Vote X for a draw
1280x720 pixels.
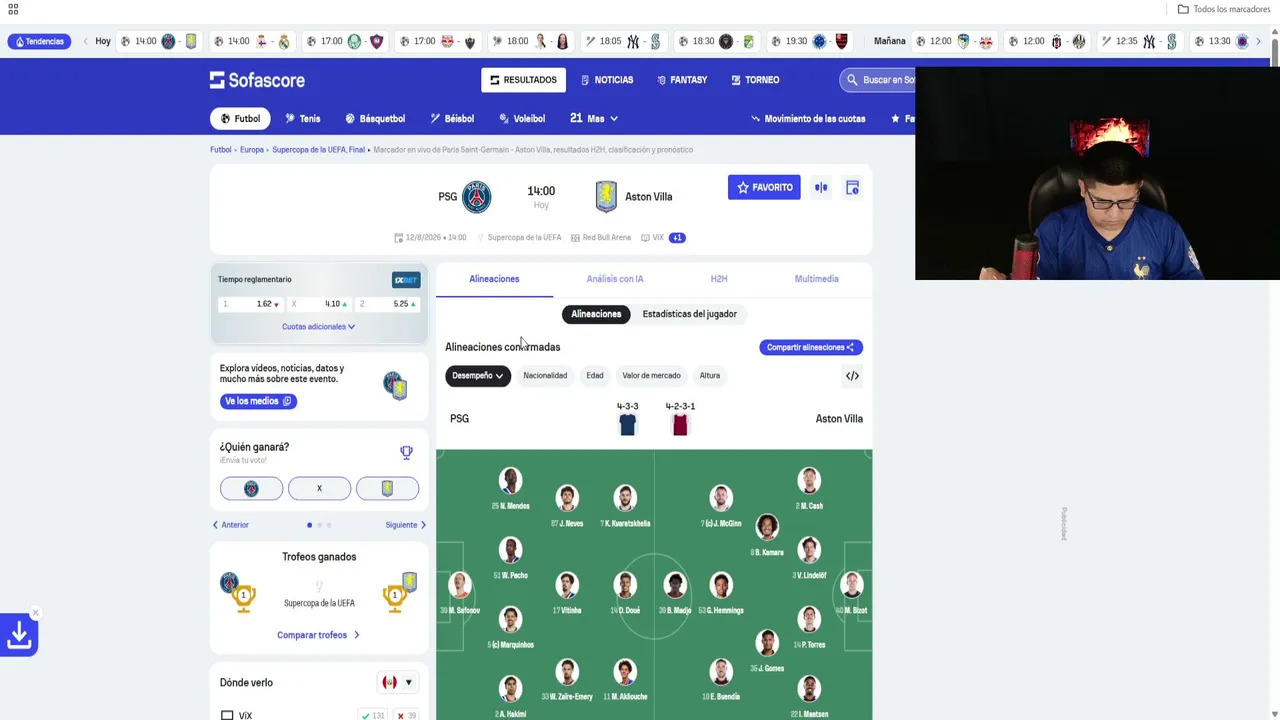319,488
